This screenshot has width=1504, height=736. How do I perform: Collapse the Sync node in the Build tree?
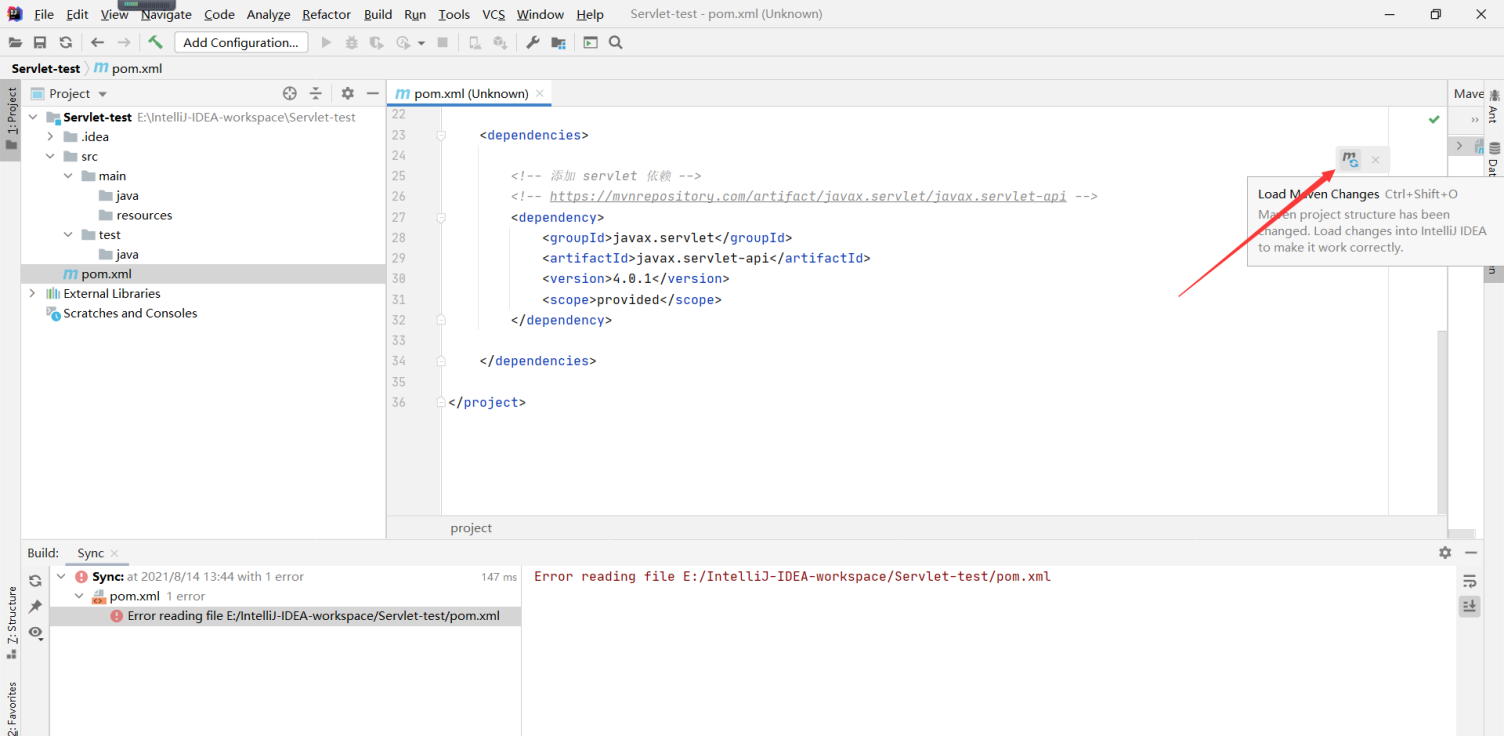click(x=61, y=577)
